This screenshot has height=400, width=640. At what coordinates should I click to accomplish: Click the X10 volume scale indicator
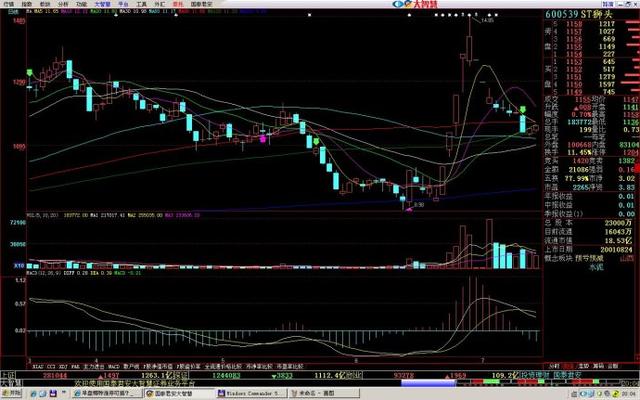[x=19, y=265]
